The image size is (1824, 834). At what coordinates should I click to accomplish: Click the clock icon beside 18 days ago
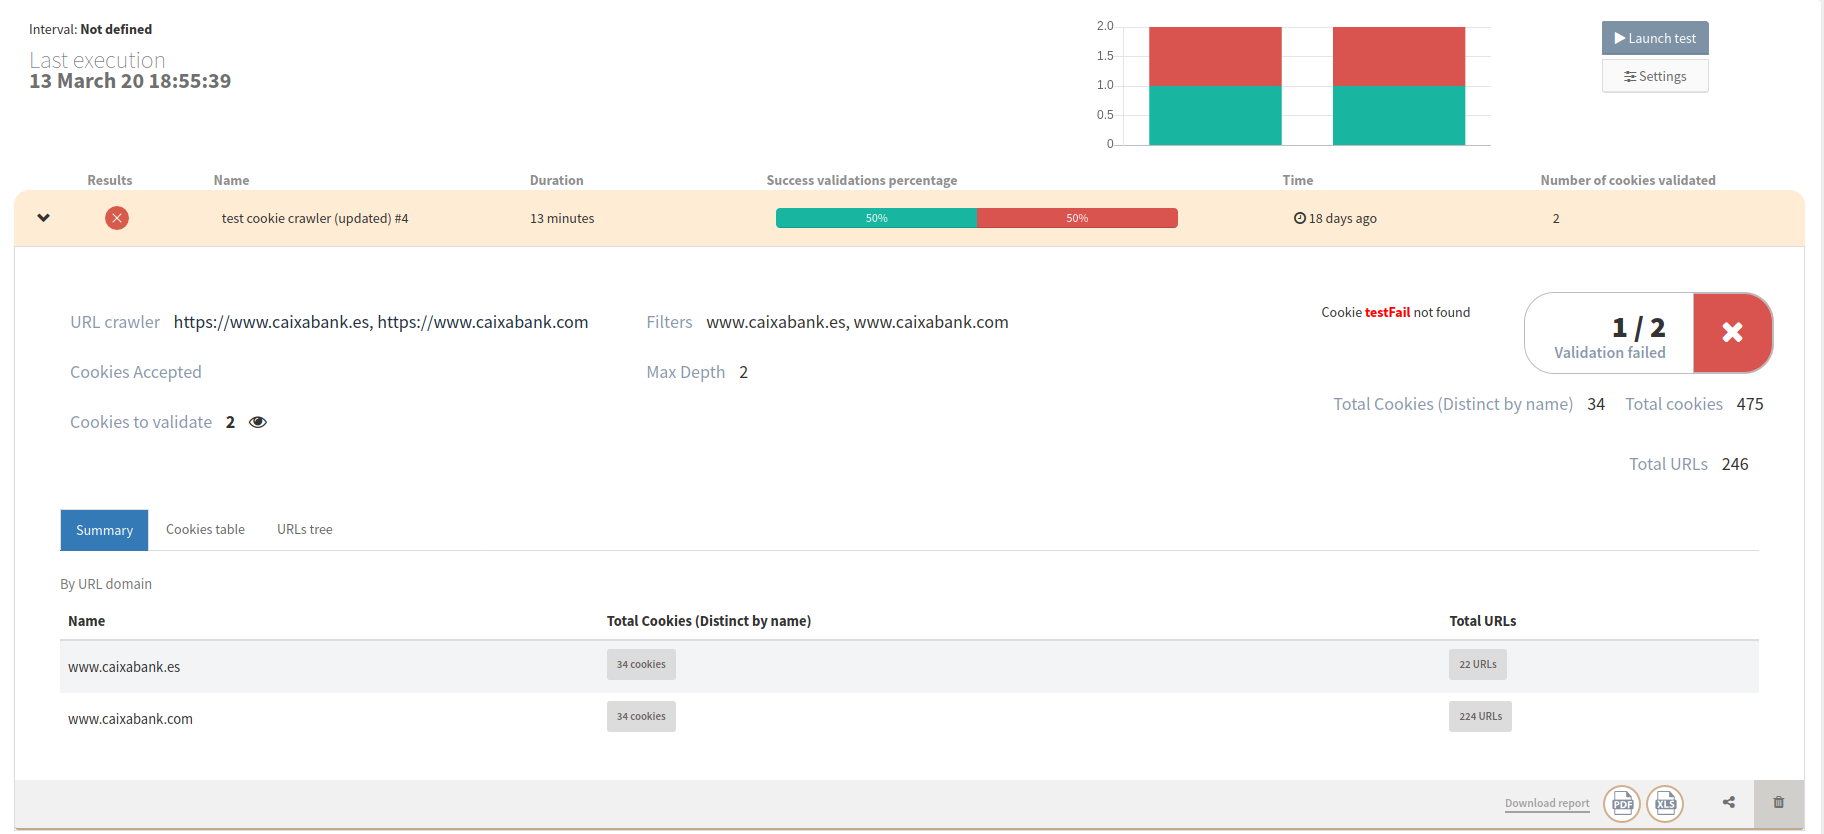pyautogui.click(x=1299, y=218)
